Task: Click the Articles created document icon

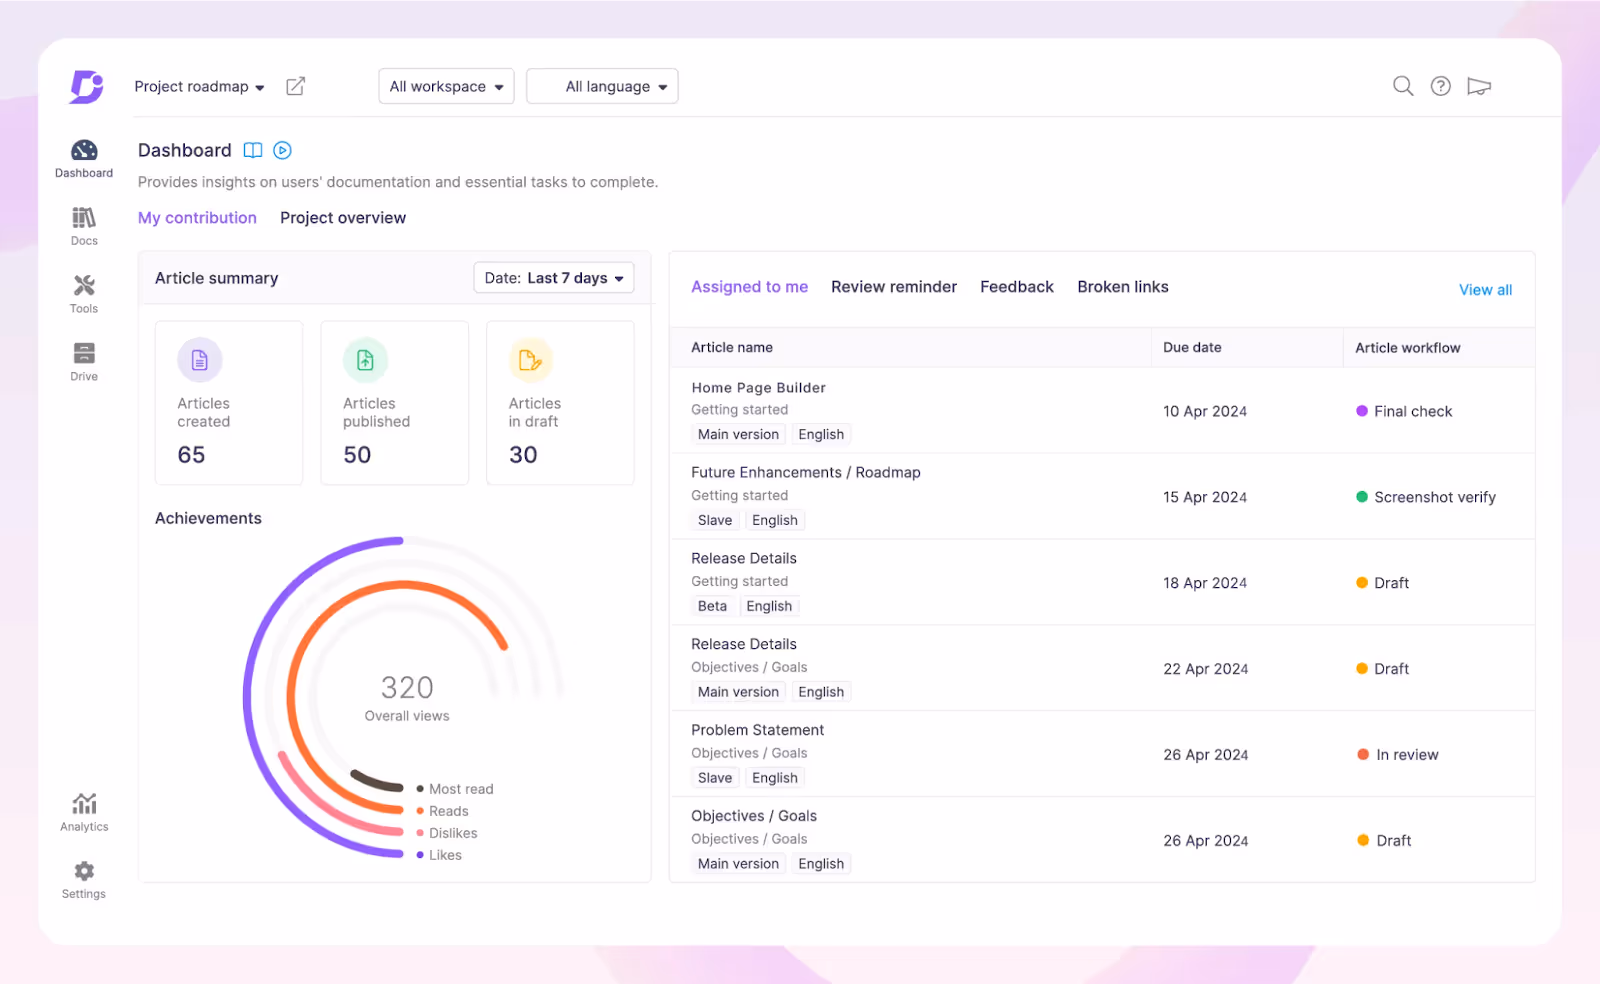Action: tap(200, 360)
